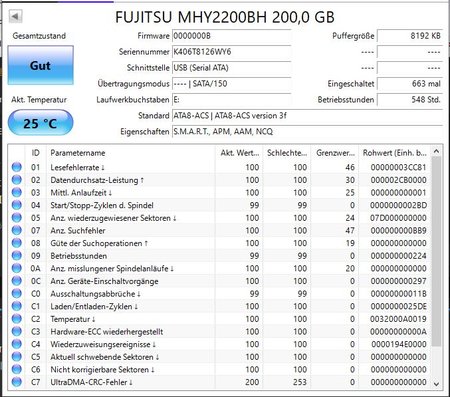Click the Firmware field 0000000B

[232, 36]
